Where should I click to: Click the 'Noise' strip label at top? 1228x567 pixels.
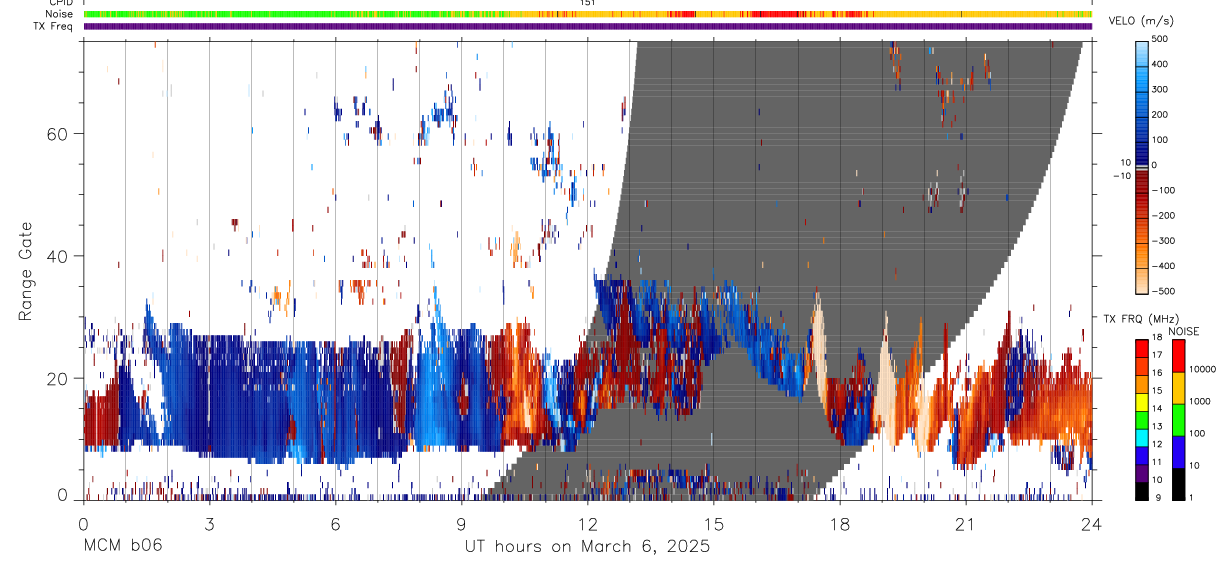pyautogui.click(x=60, y=14)
